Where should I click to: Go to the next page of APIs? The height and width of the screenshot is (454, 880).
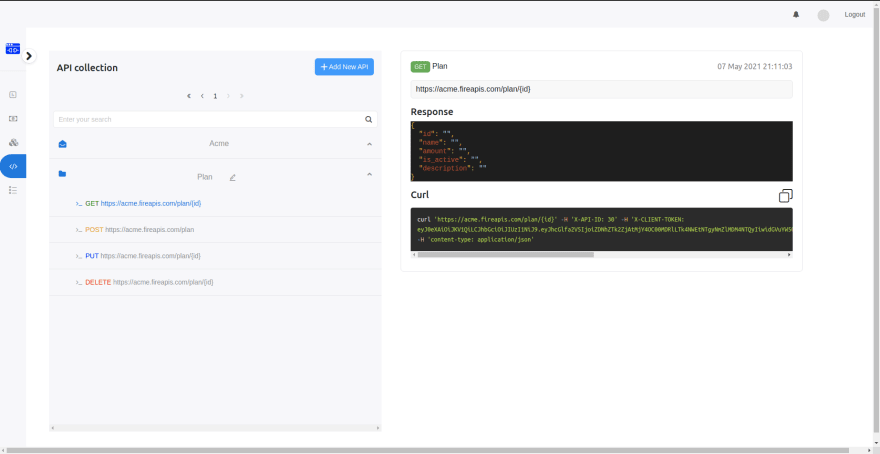pos(228,96)
